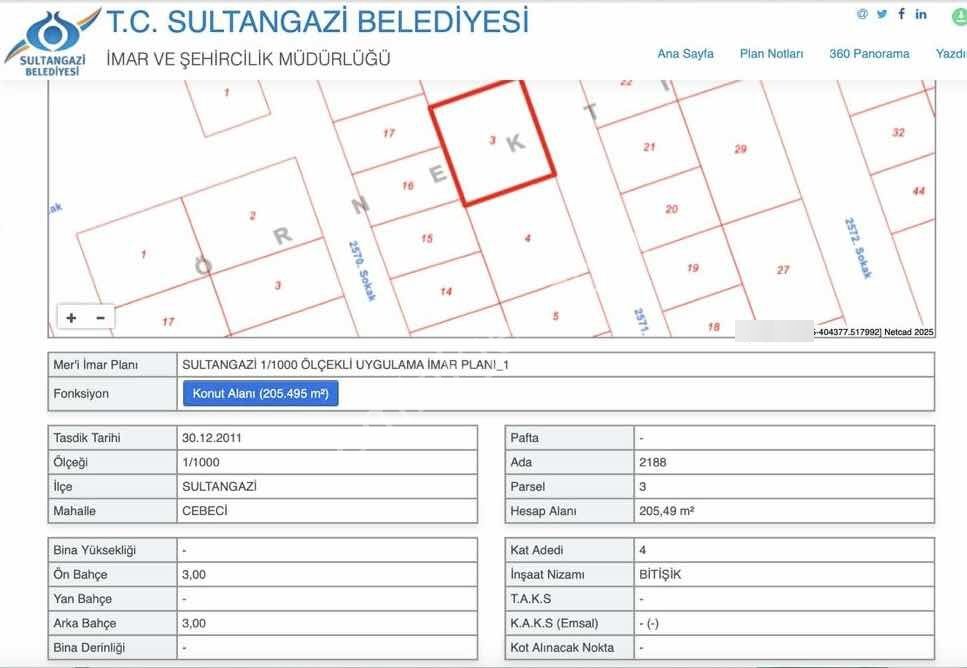Select parcel 27 on the map

(x=783, y=270)
